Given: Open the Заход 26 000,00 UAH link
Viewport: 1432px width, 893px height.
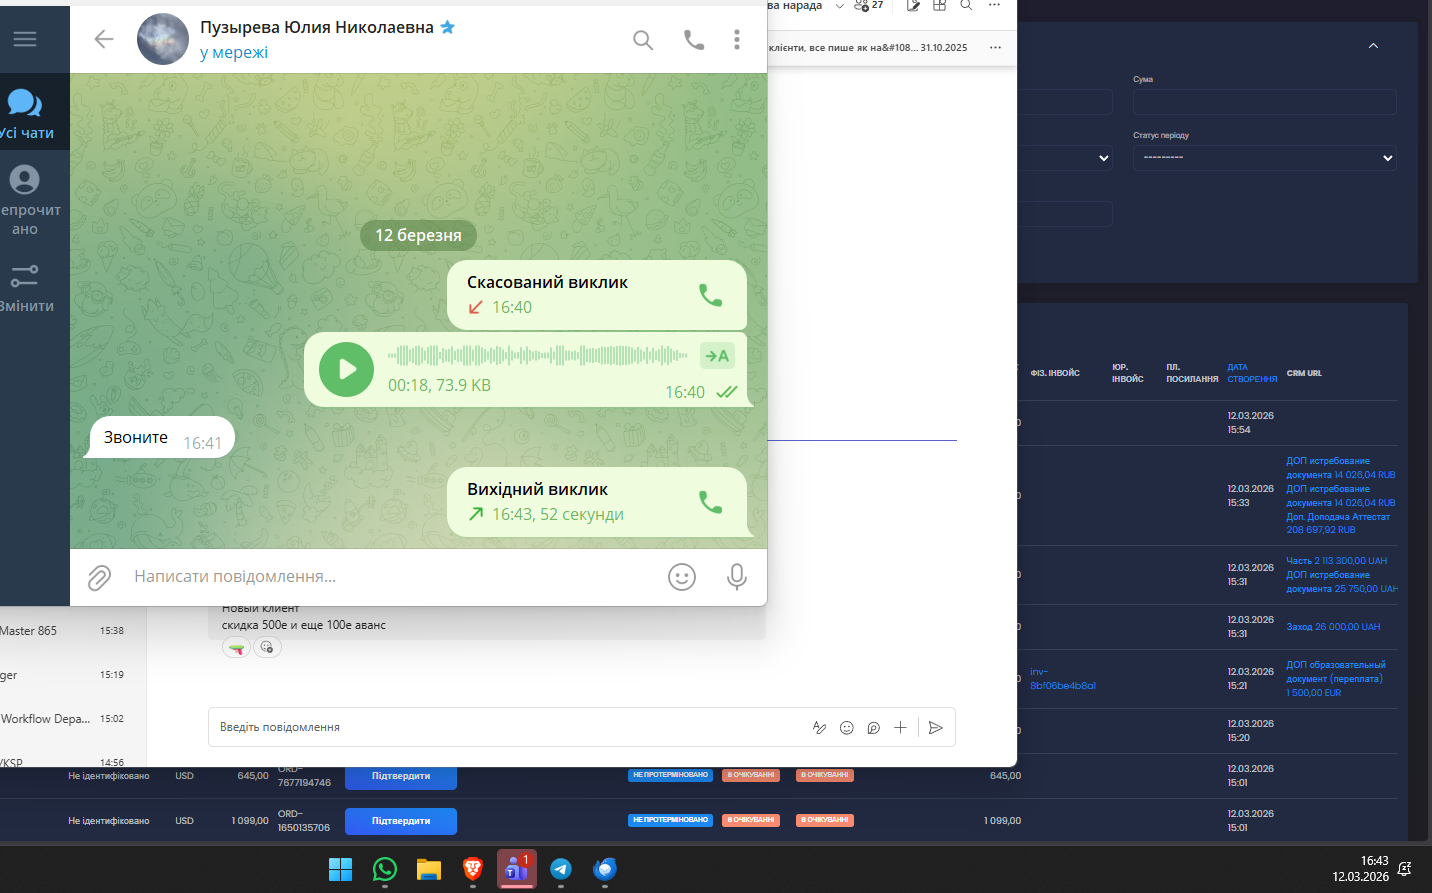Looking at the screenshot, I should (1333, 627).
